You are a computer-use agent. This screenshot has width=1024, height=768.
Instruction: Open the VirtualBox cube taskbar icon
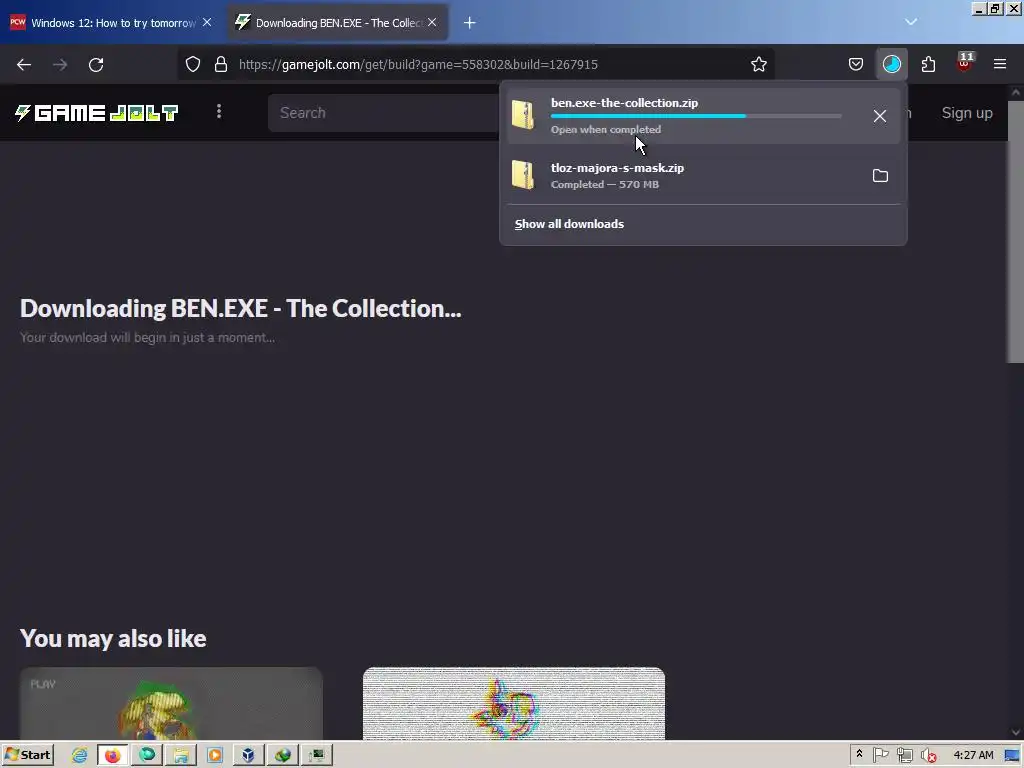[x=248, y=756]
